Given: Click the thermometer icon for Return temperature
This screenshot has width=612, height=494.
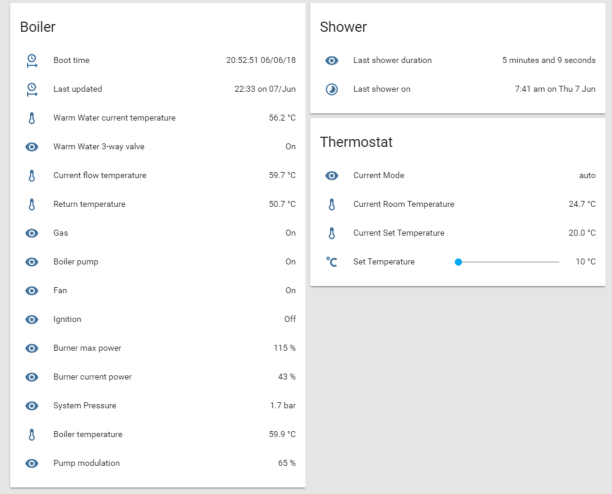Looking at the screenshot, I should [x=32, y=204].
